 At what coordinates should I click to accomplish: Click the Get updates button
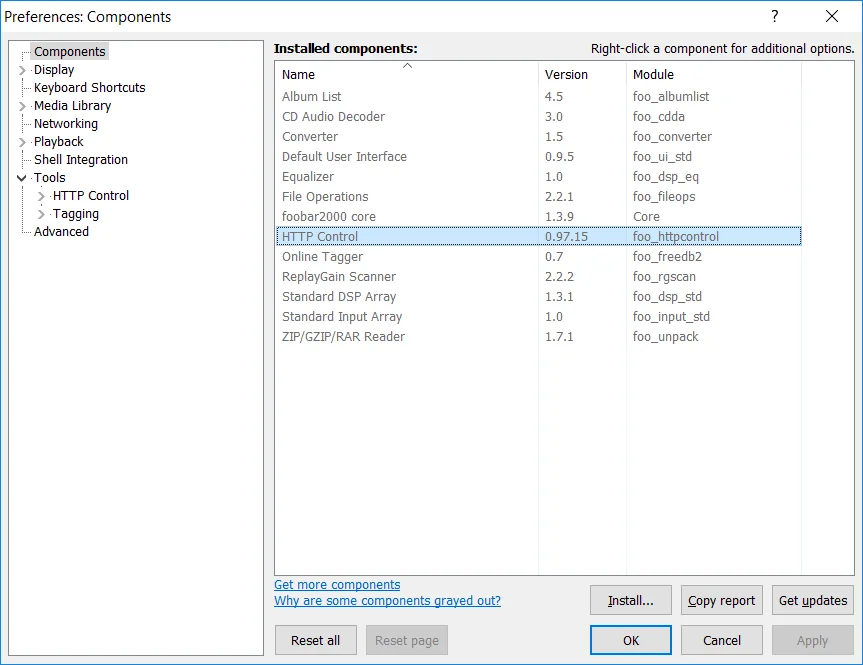tap(812, 600)
